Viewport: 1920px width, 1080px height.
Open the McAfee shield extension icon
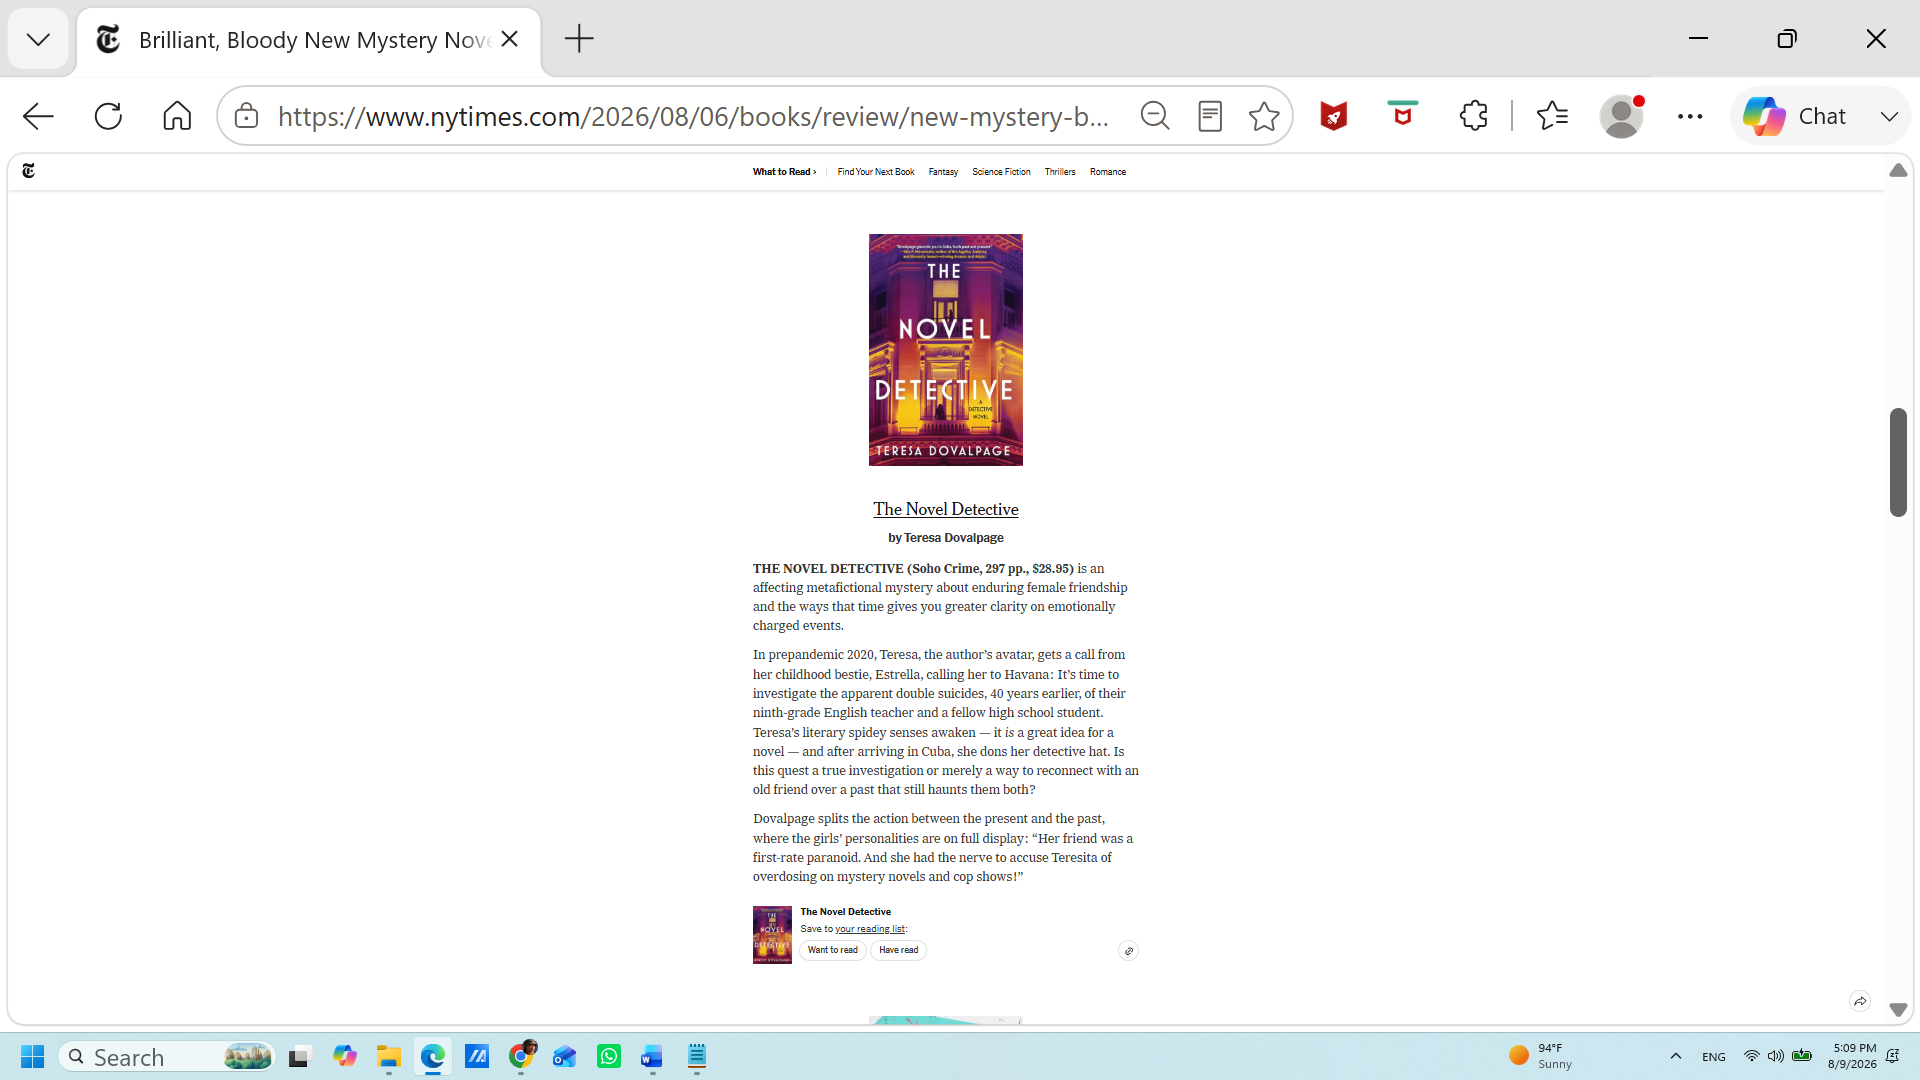click(1403, 114)
